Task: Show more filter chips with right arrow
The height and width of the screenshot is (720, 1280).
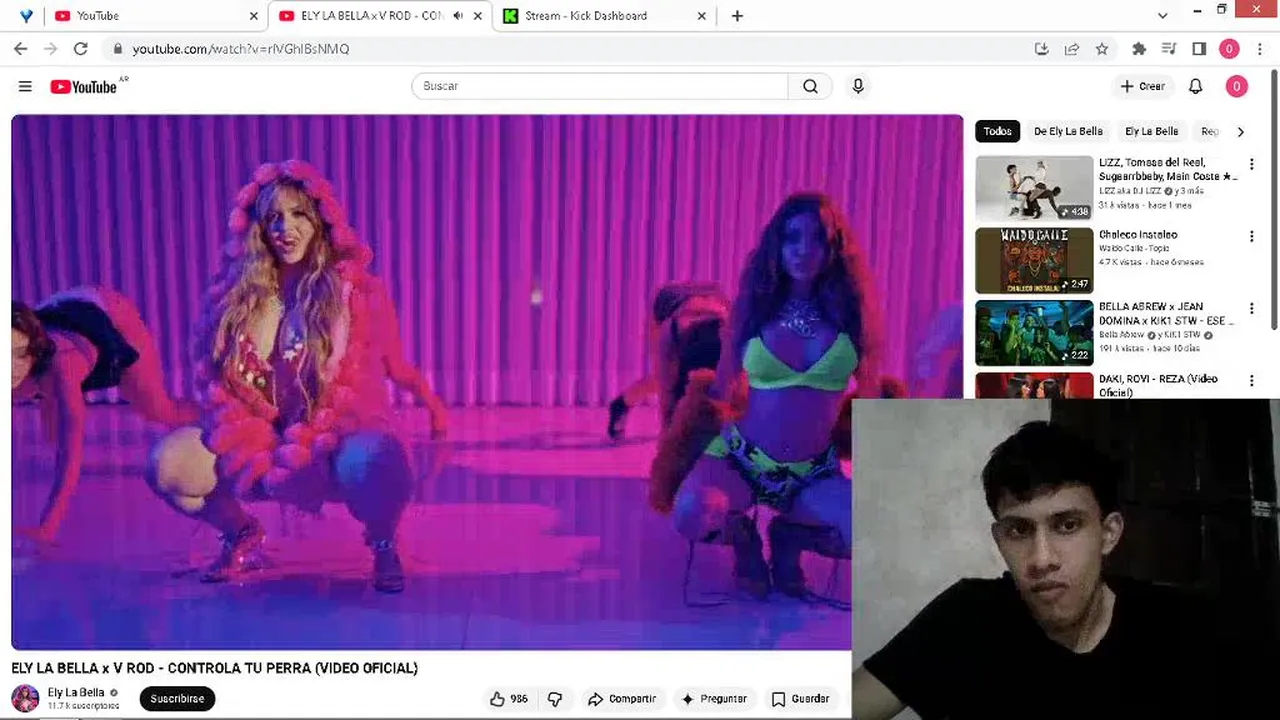Action: click(1240, 131)
